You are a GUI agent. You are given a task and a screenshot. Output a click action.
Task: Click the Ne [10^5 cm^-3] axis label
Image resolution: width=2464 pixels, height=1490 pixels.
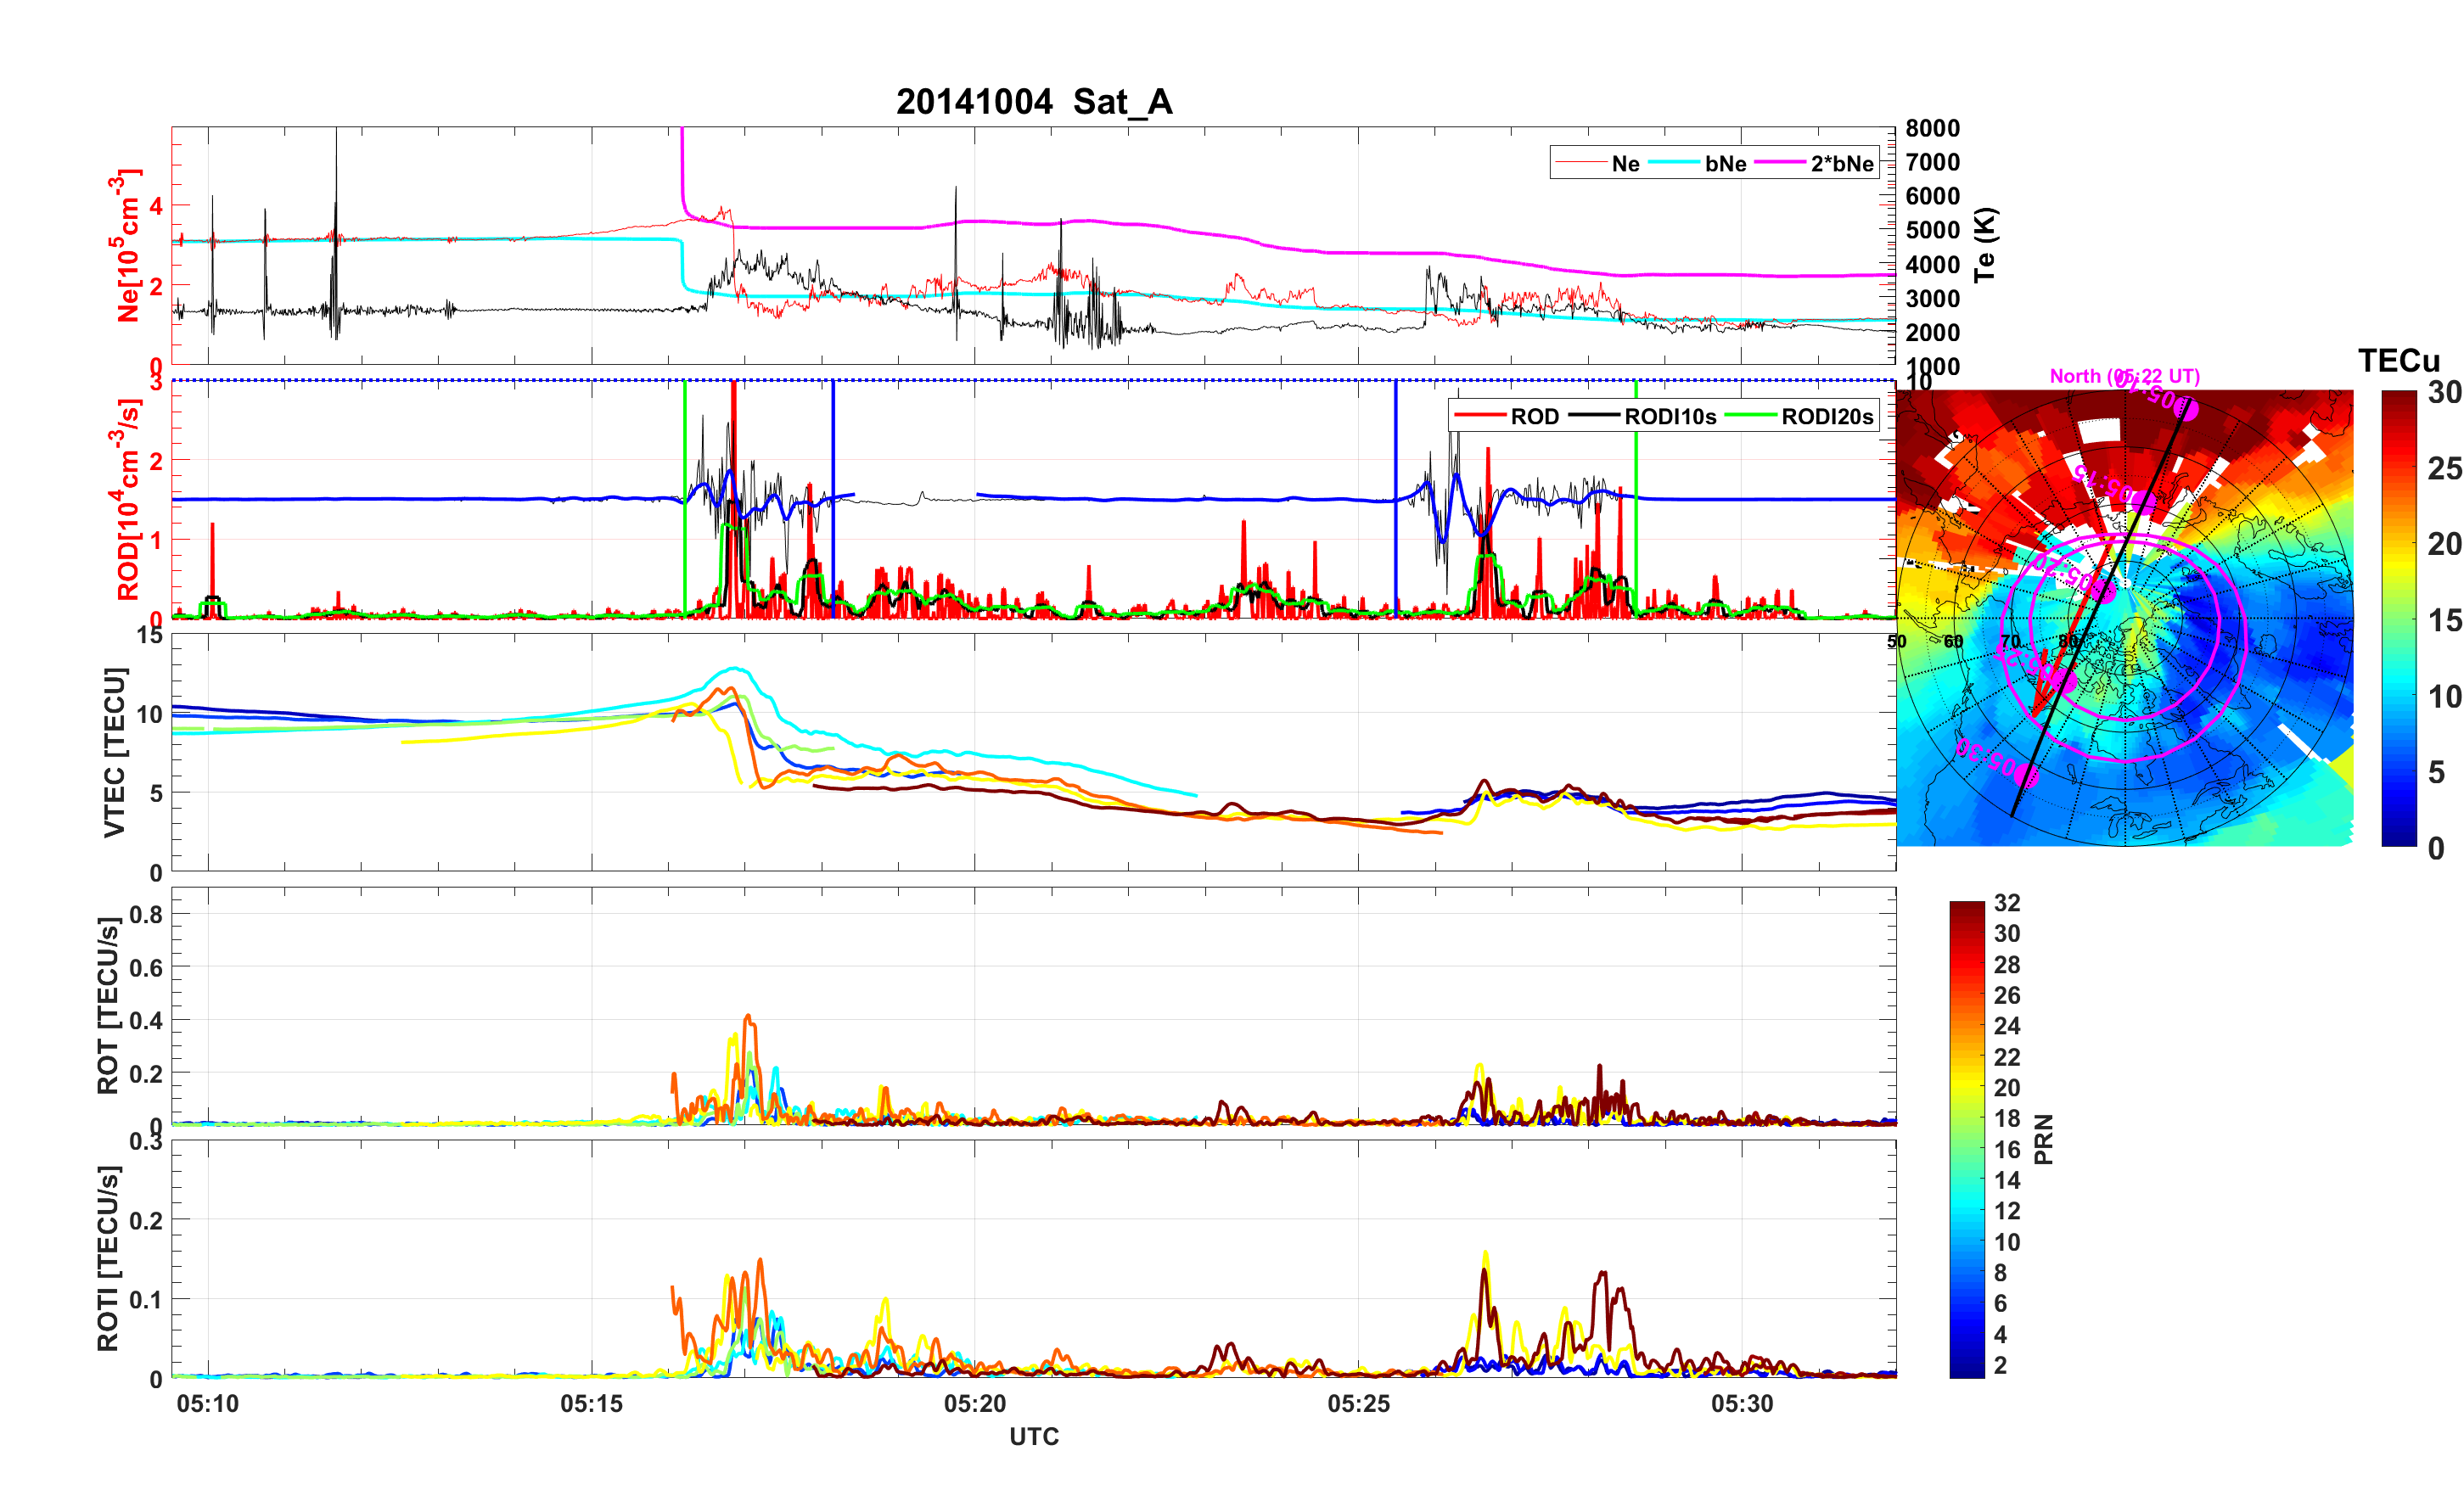point(125,245)
